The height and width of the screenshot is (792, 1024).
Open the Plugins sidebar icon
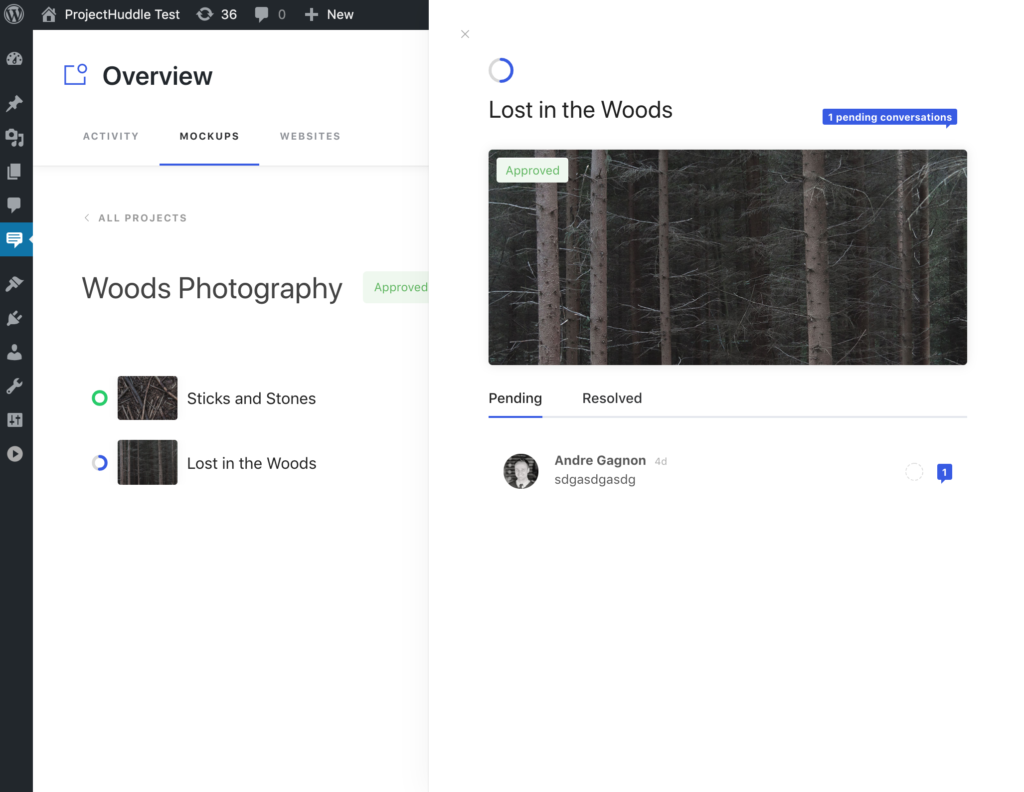(x=14, y=319)
